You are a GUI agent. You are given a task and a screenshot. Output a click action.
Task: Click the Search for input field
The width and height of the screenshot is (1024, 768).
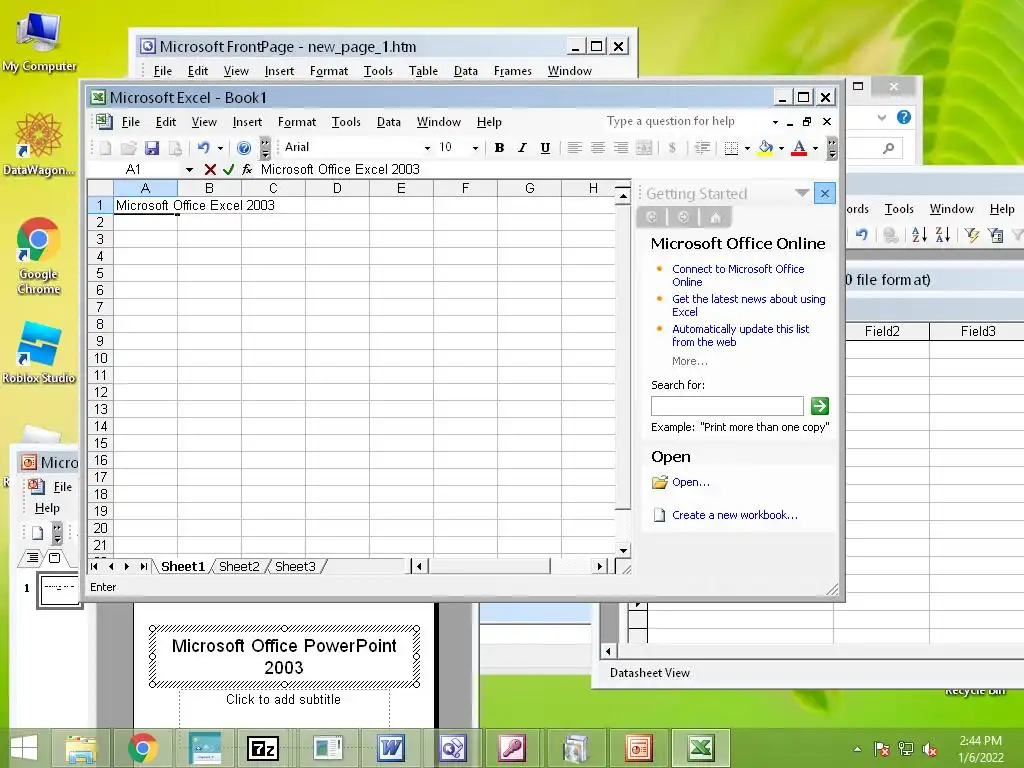(727, 406)
